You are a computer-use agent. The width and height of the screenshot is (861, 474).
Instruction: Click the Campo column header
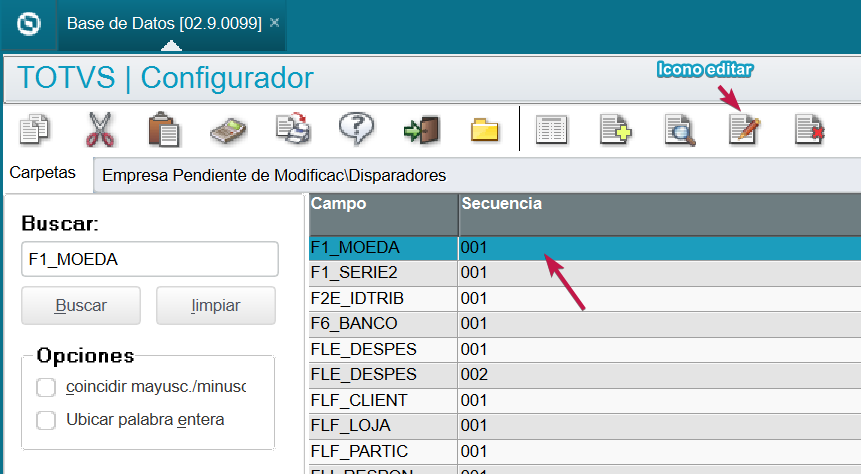point(383,214)
